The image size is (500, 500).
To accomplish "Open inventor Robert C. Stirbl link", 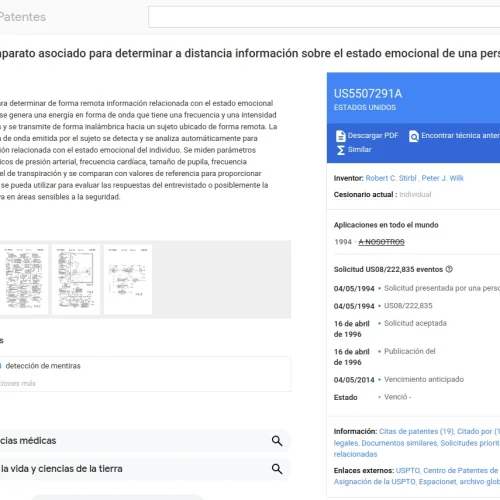I will click(391, 178).
